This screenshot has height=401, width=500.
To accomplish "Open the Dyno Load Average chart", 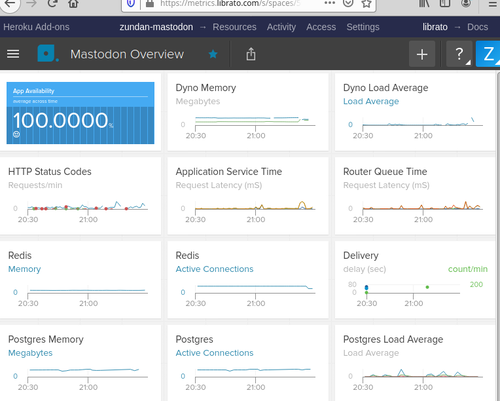I will (x=415, y=112).
